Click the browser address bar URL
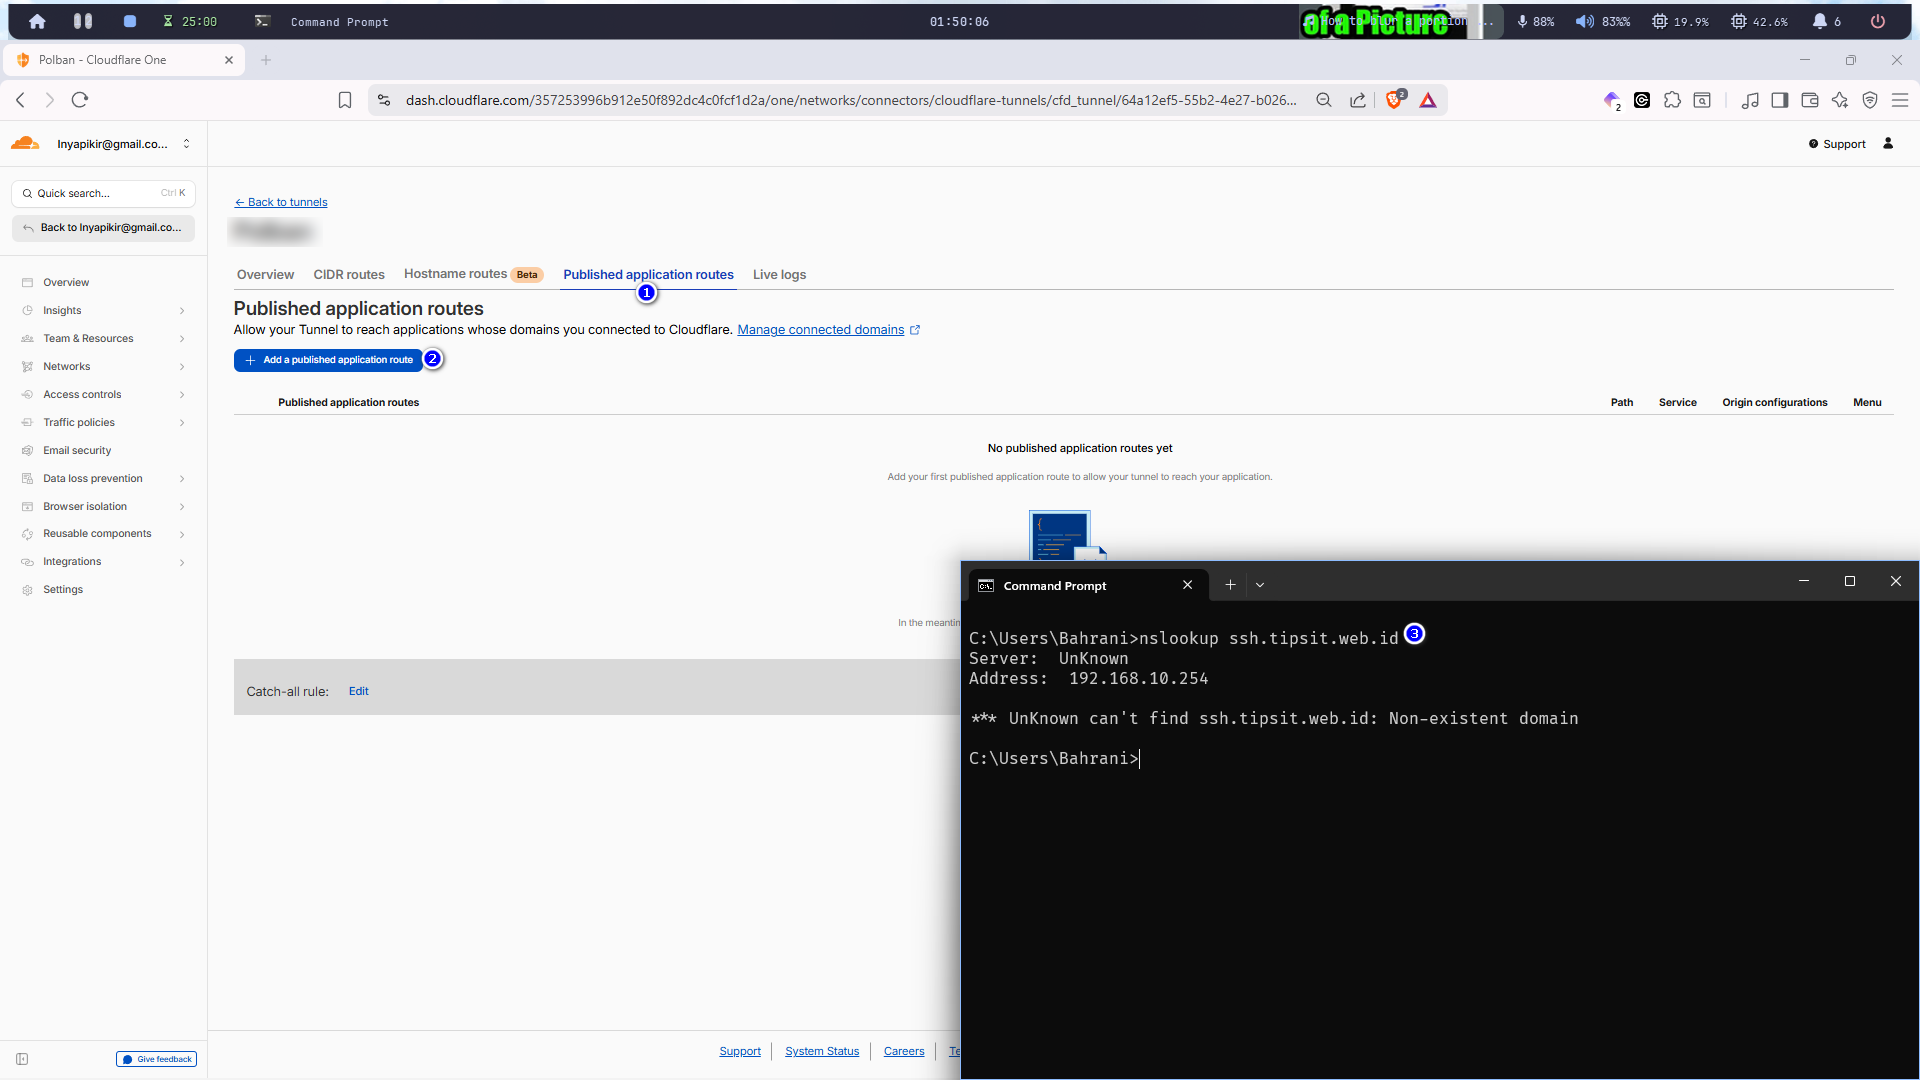Viewport: 1920px width, 1080px height. [851, 100]
